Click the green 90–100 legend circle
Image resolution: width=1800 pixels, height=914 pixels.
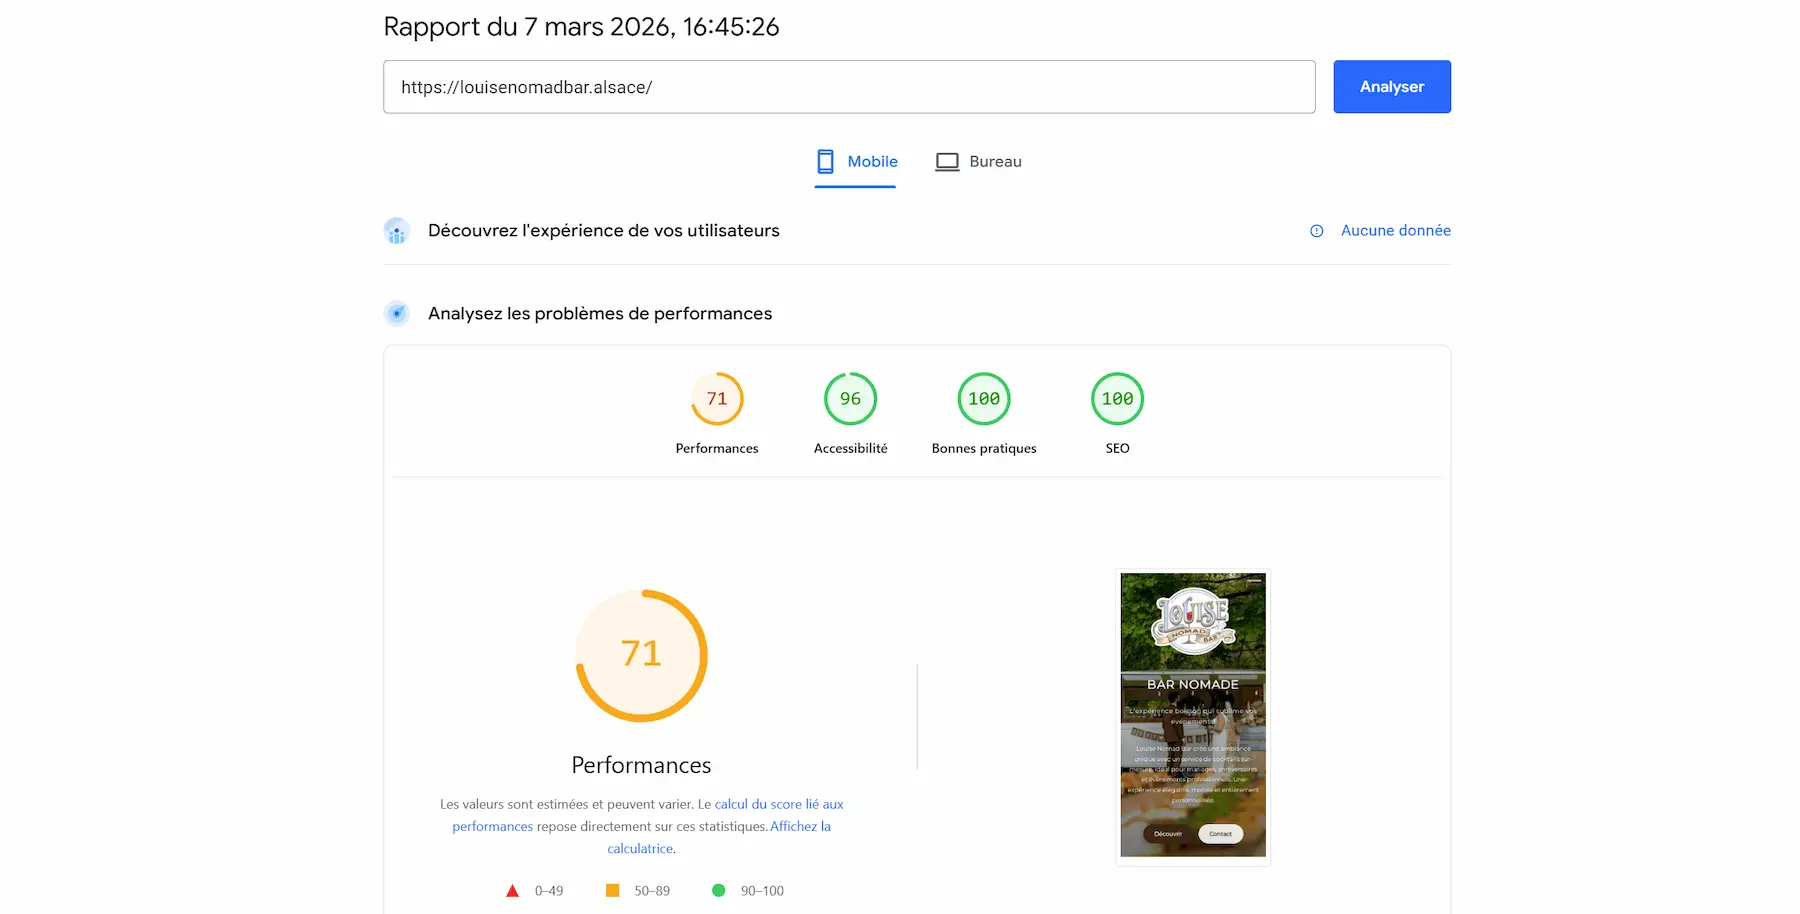[718, 889]
